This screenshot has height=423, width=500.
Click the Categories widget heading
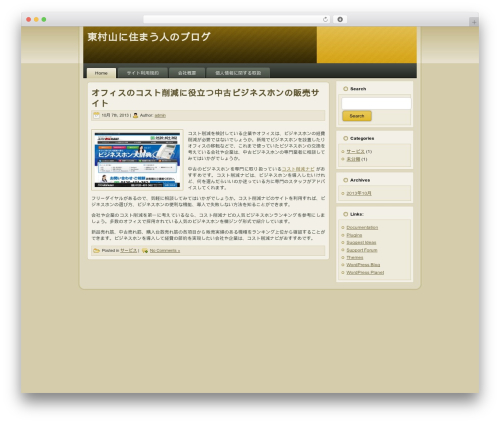tap(362, 138)
